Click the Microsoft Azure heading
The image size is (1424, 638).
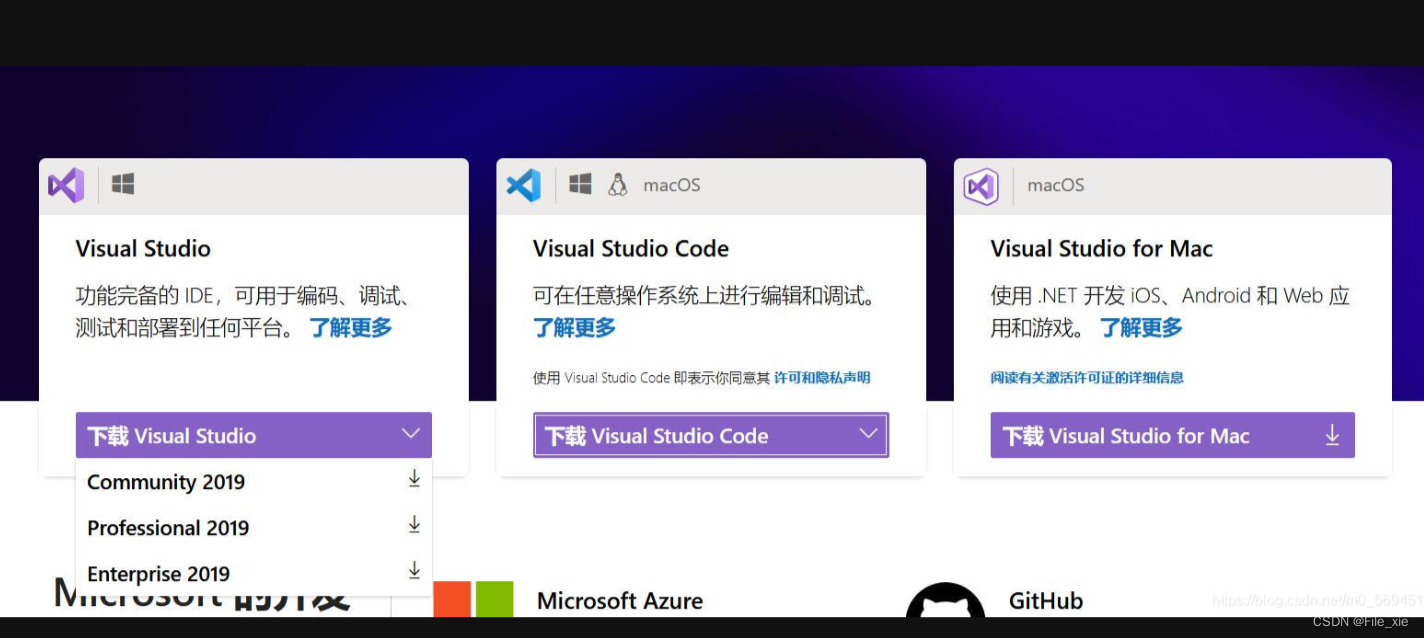click(x=620, y=601)
